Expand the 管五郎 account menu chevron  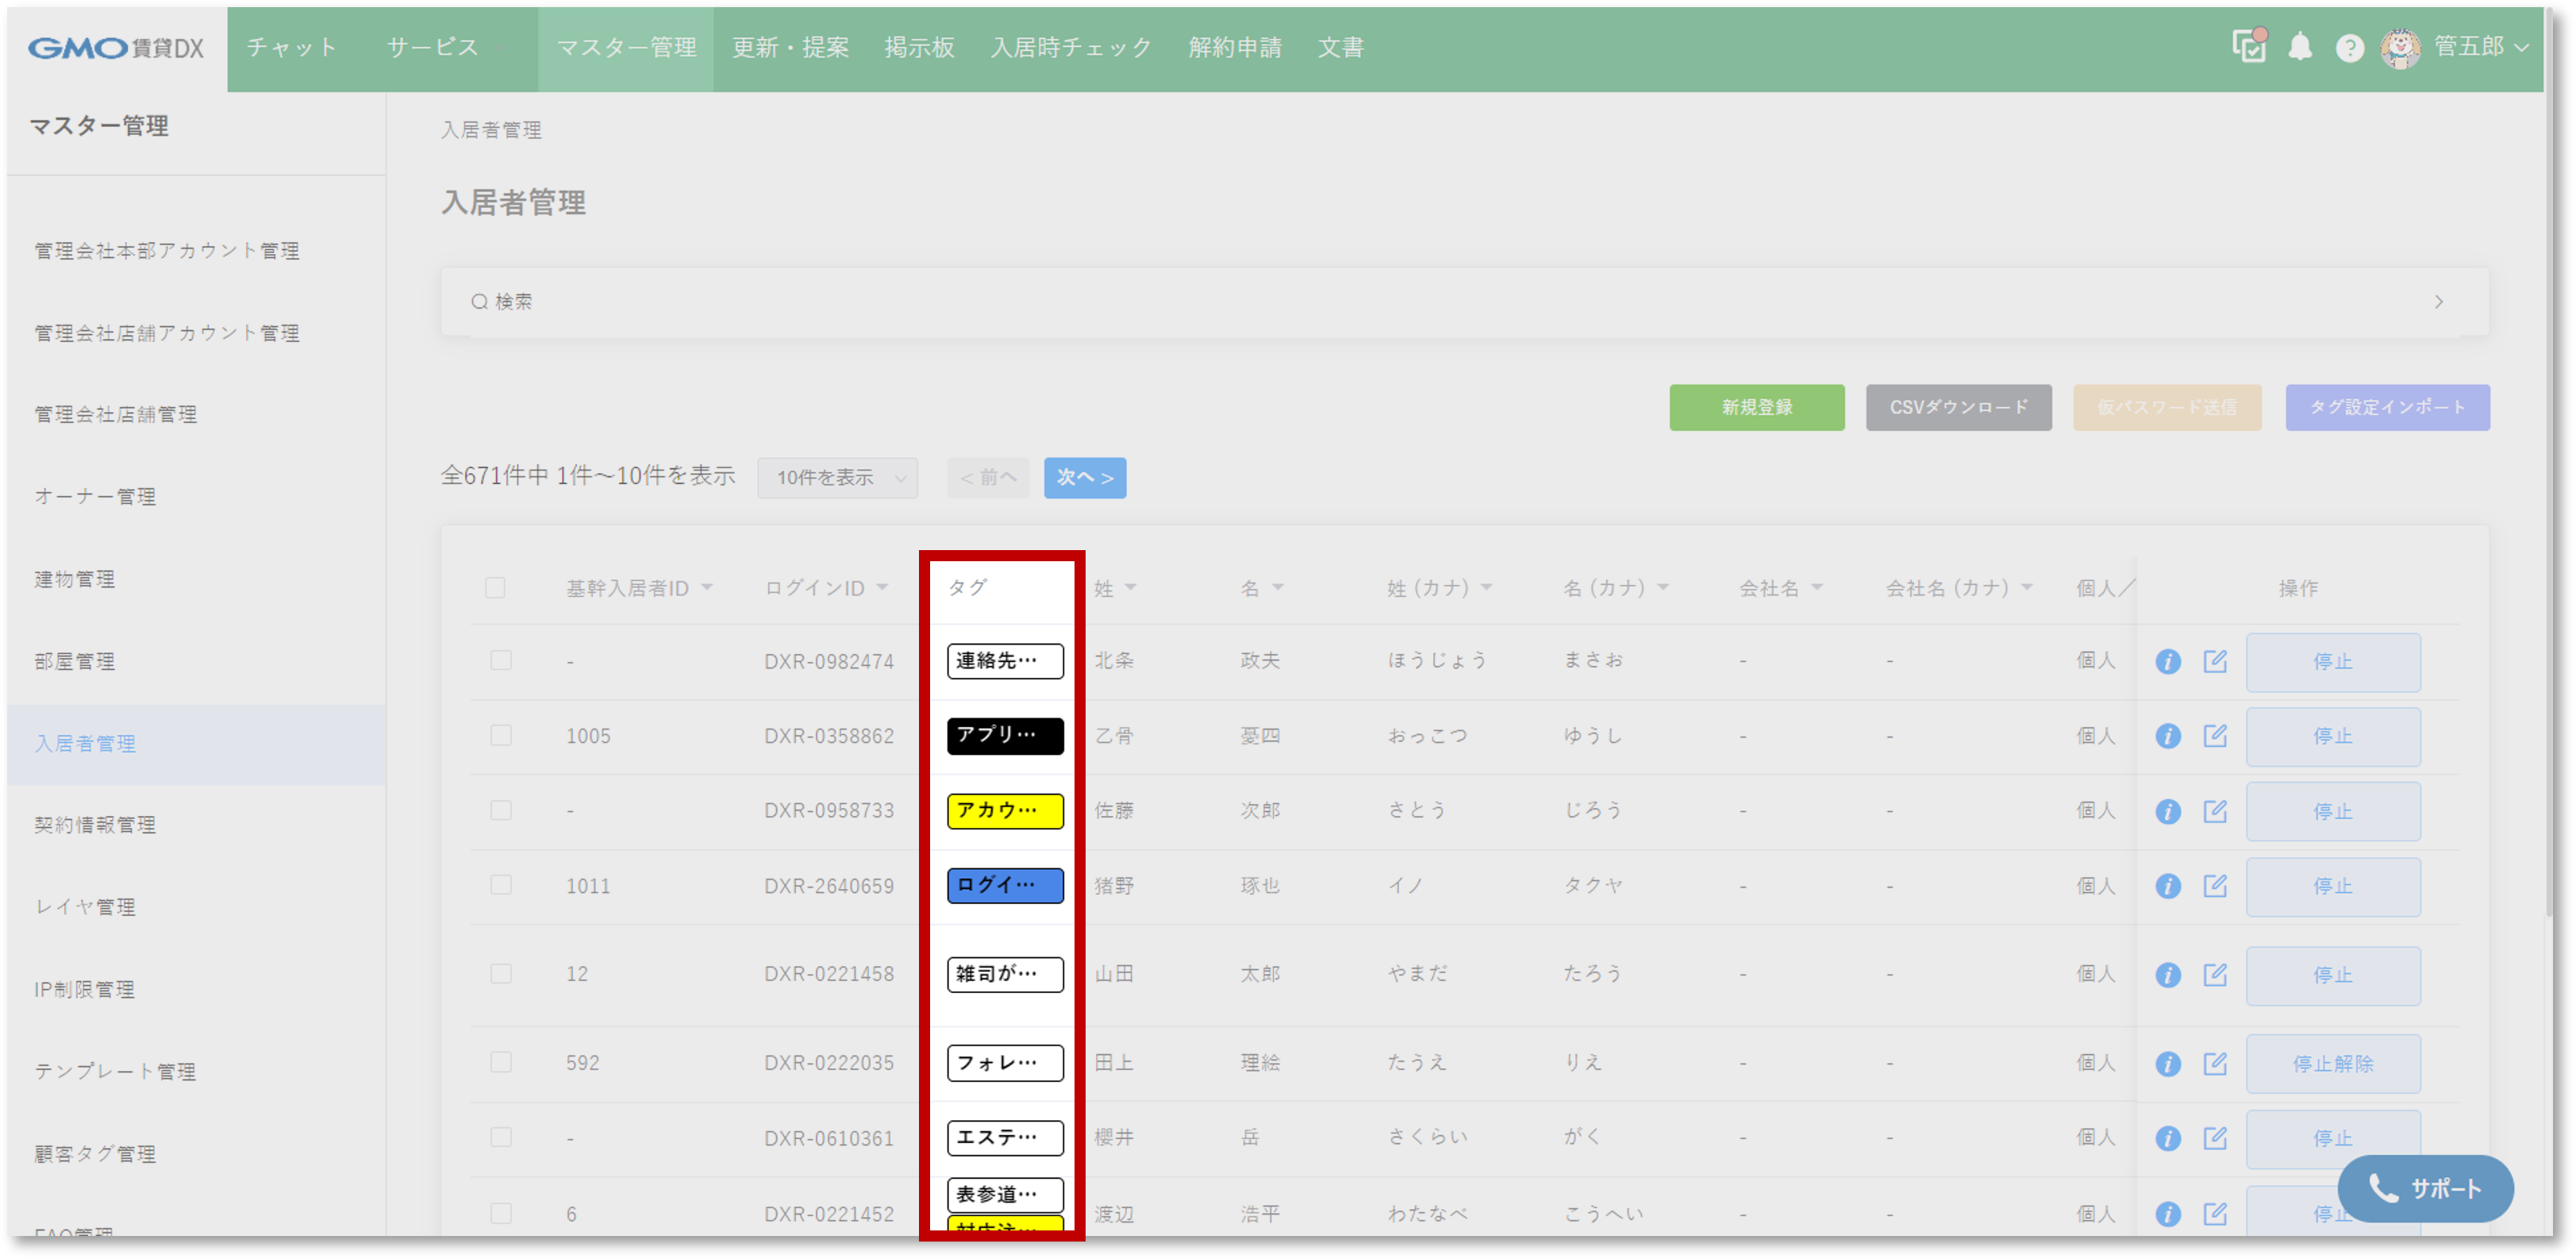(2522, 47)
